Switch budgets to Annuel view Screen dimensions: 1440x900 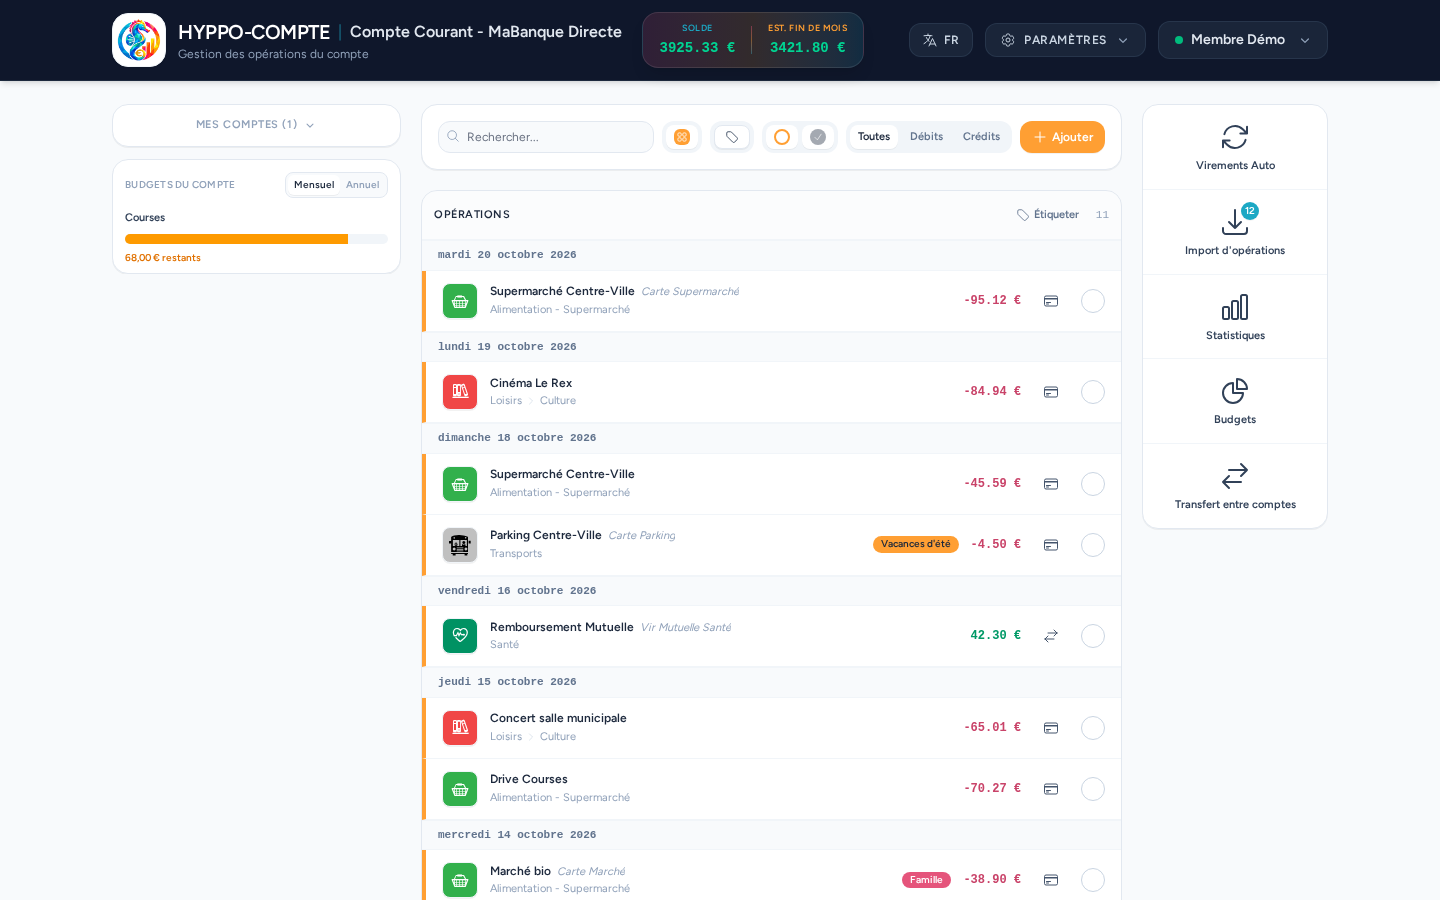coord(363,185)
